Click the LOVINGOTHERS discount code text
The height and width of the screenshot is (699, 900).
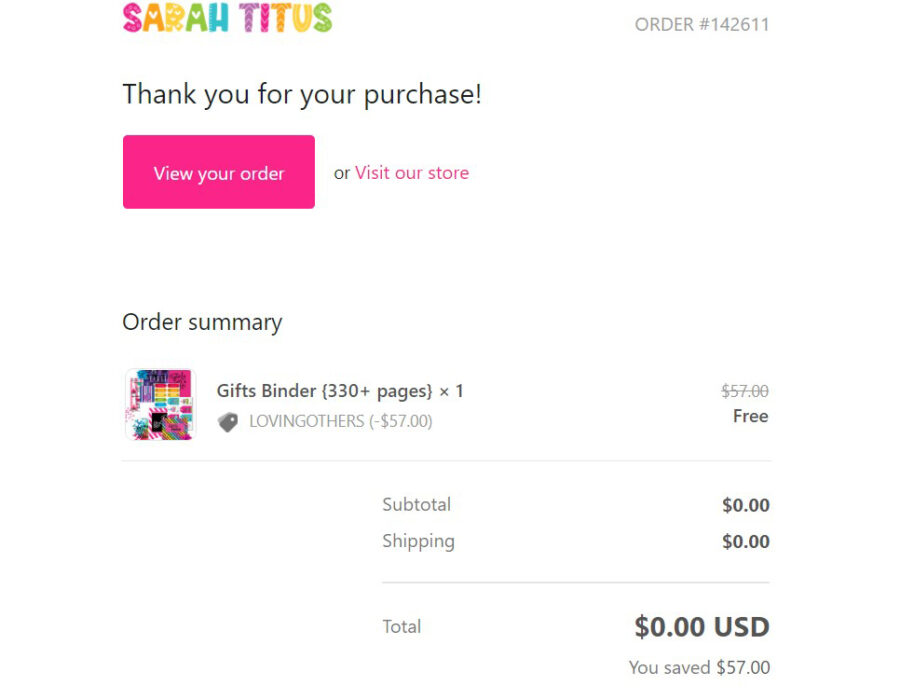click(x=340, y=422)
